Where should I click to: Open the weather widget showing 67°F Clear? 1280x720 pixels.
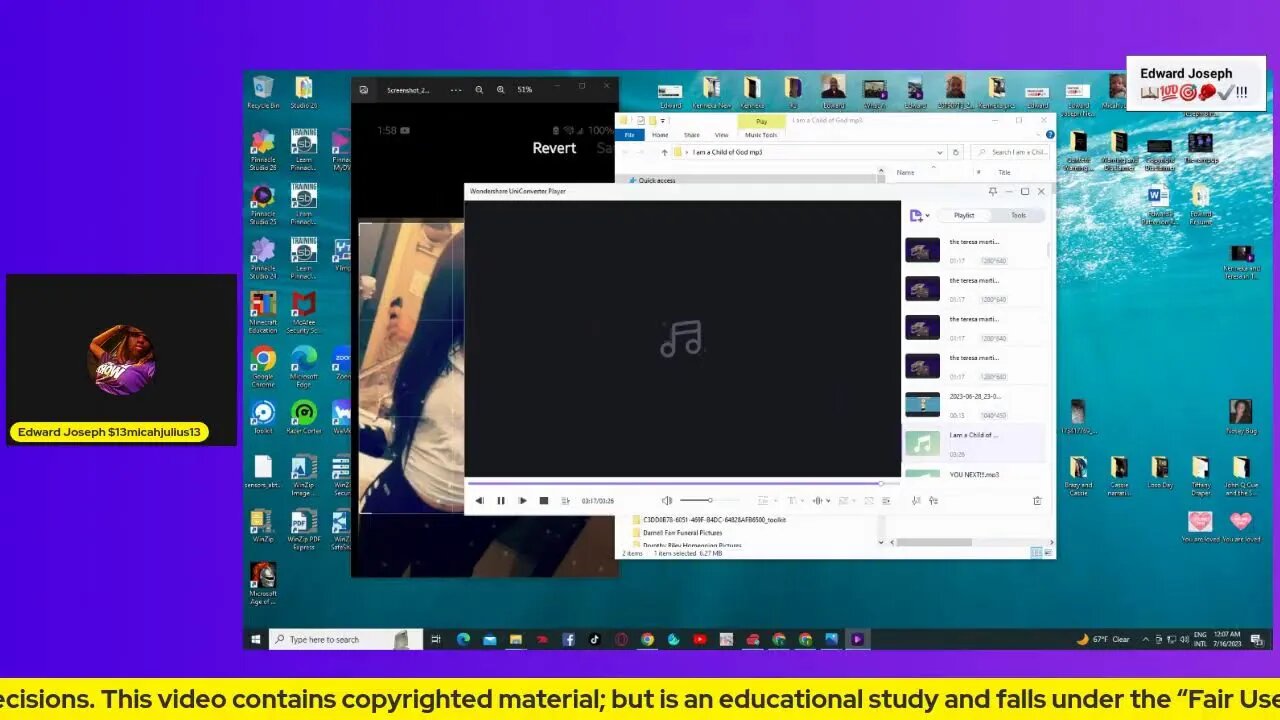[x=1103, y=639]
